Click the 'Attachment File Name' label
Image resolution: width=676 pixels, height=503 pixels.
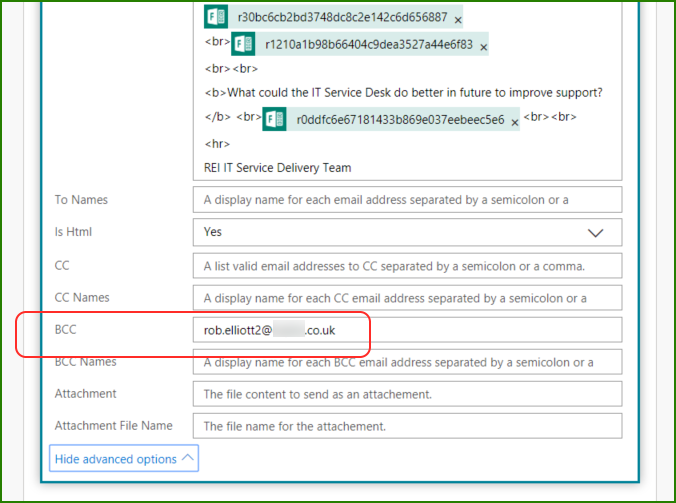coord(113,425)
